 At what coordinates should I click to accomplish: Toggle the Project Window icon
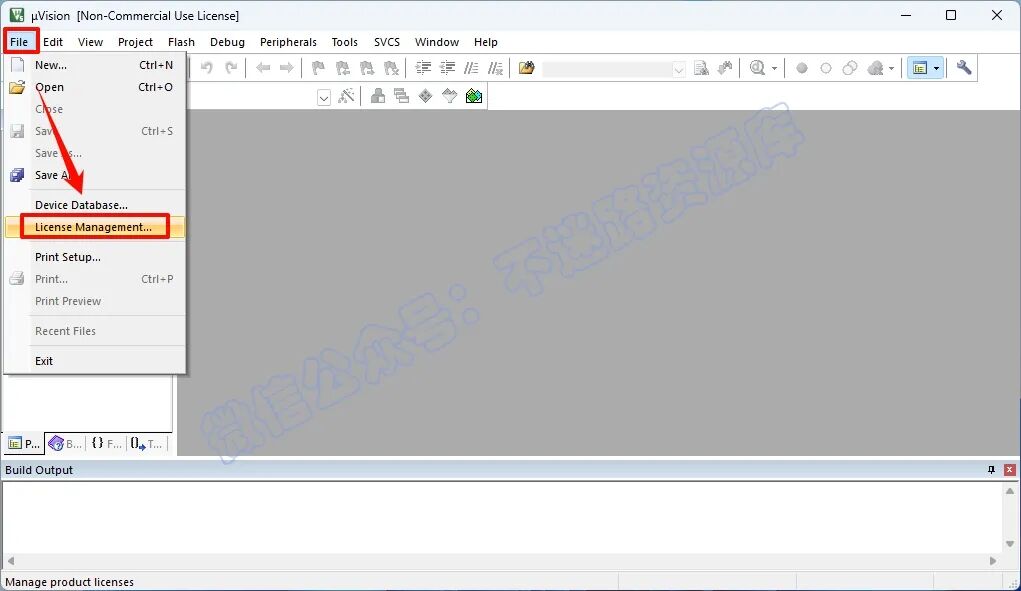919,68
